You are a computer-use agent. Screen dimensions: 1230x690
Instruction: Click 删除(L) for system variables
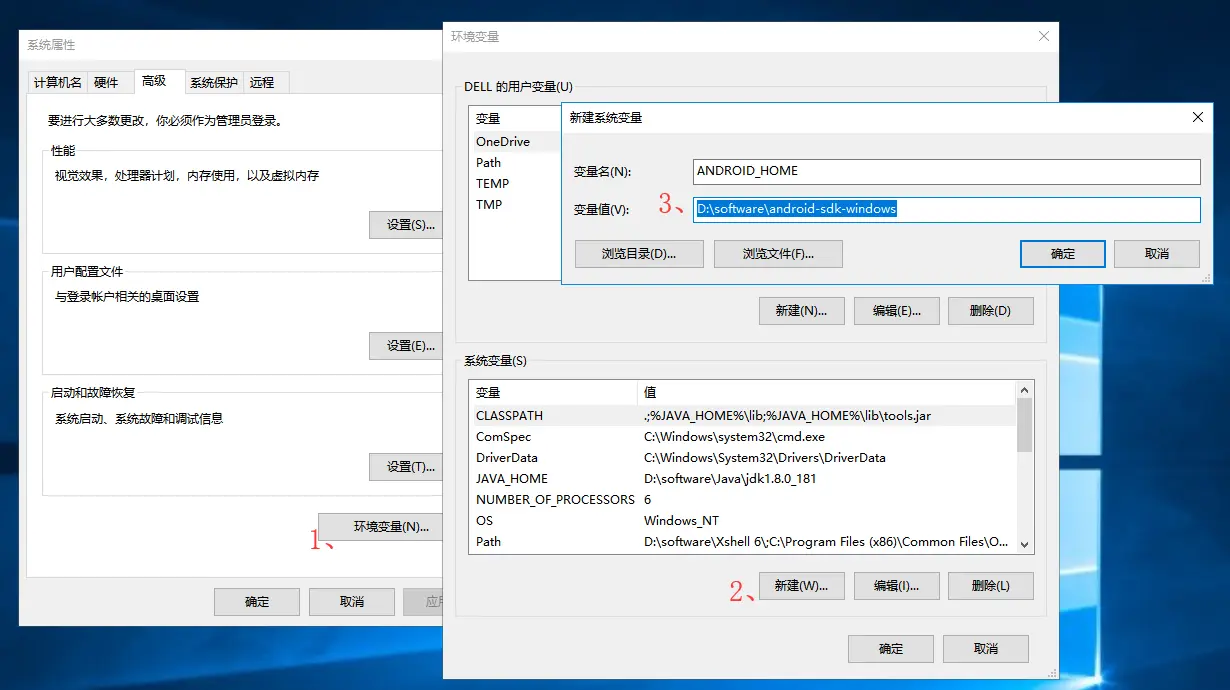coord(990,586)
